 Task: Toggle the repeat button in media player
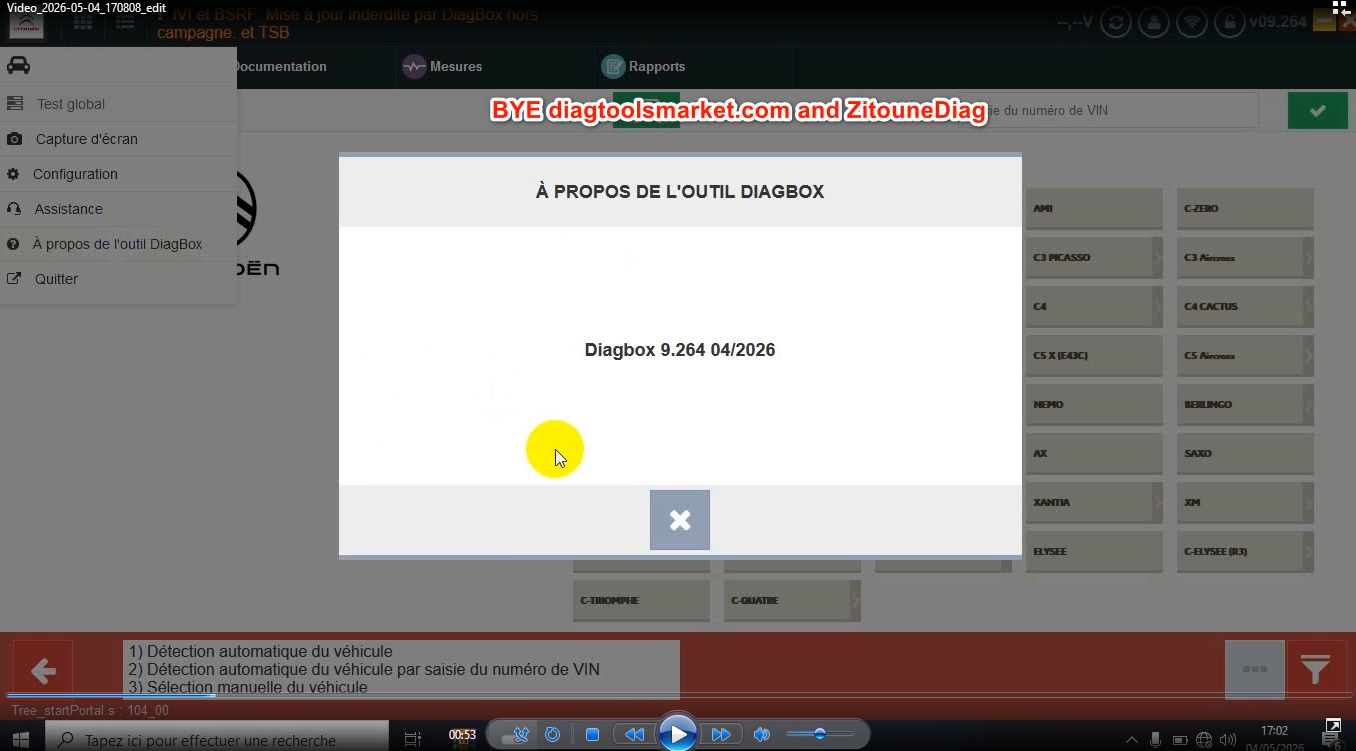coord(552,735)
